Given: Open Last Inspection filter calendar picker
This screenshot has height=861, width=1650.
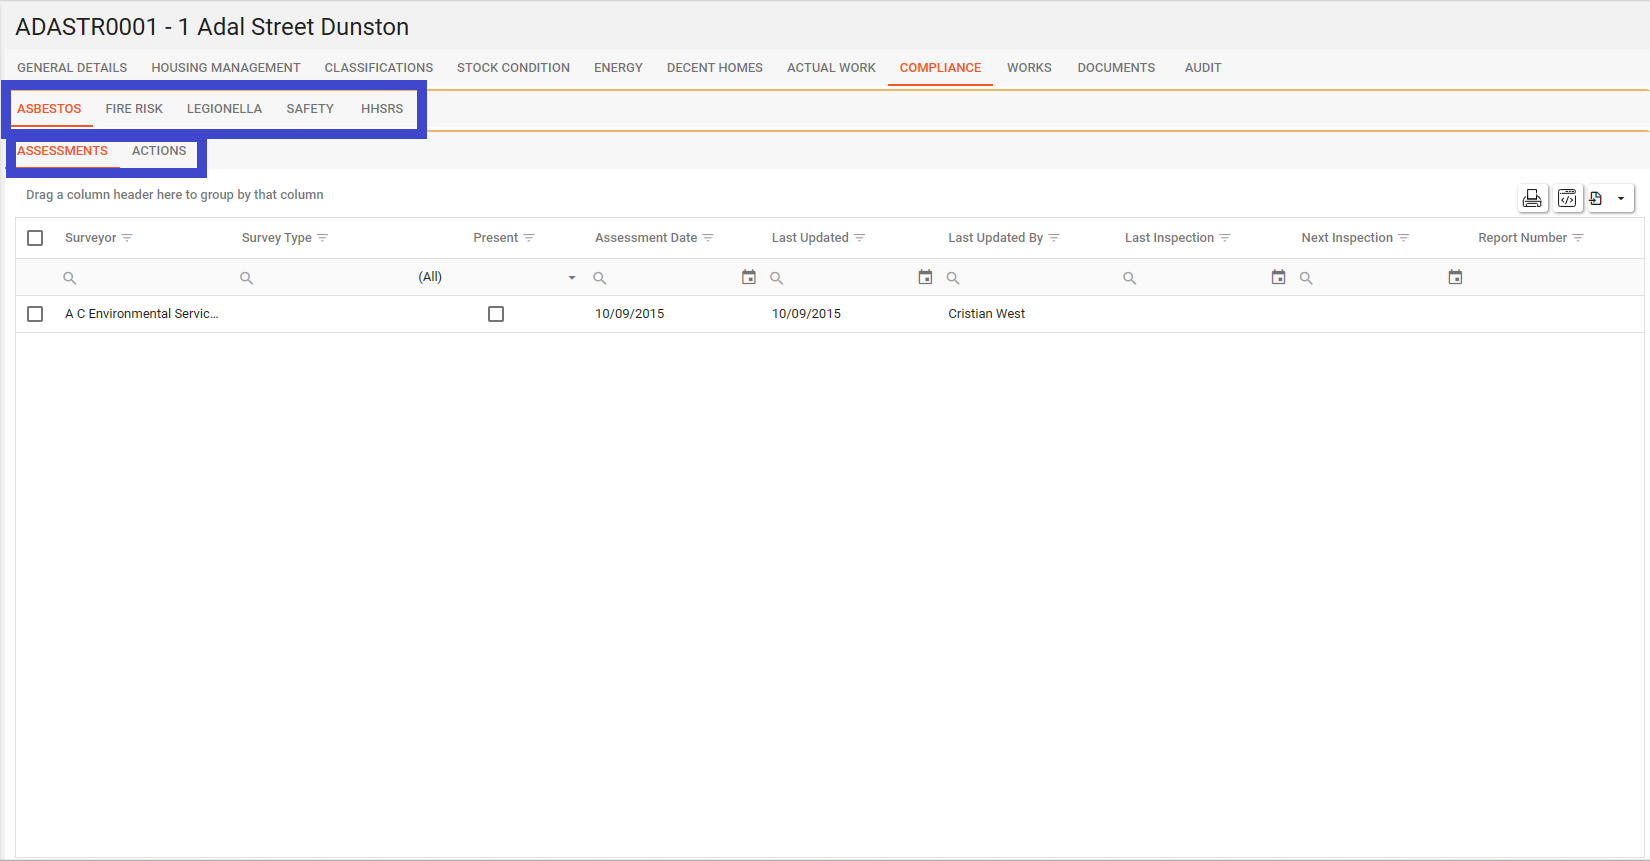Looking at the screenshot, I should pos(1278,277).
